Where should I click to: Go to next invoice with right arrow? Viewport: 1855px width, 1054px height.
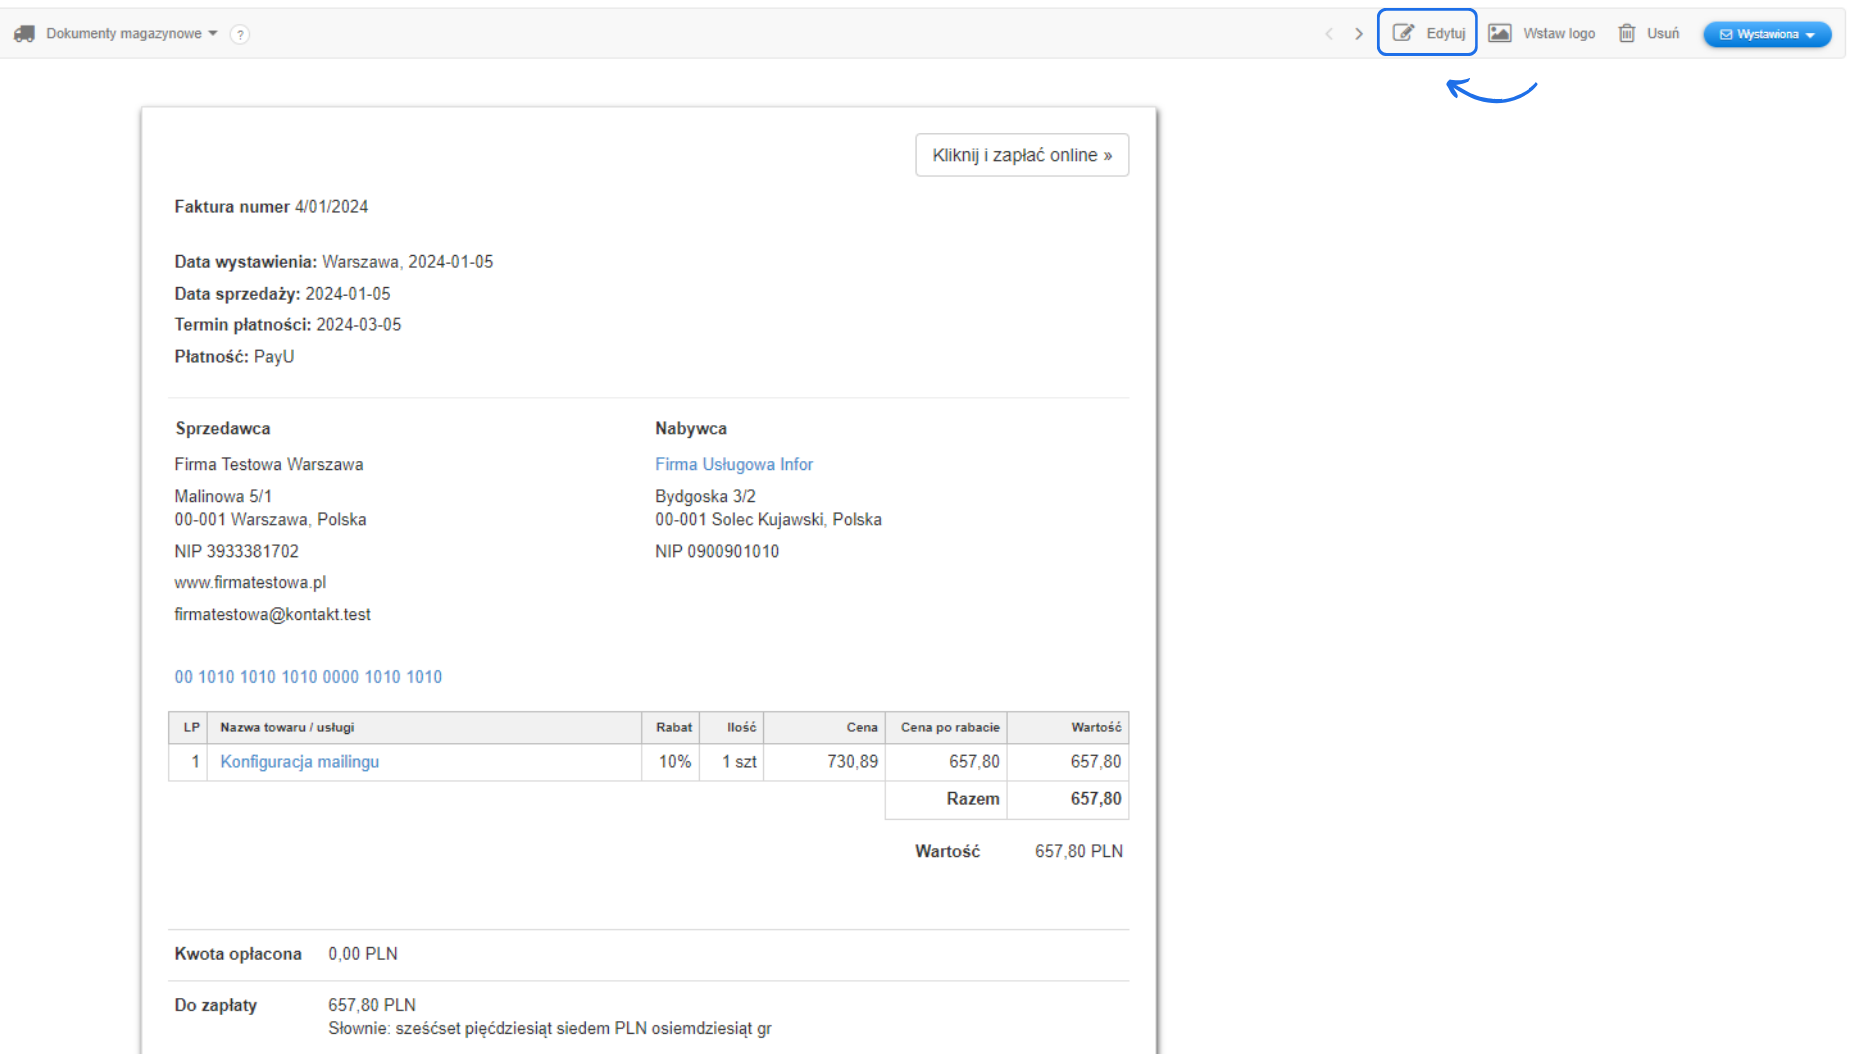tap(1359, 34)
